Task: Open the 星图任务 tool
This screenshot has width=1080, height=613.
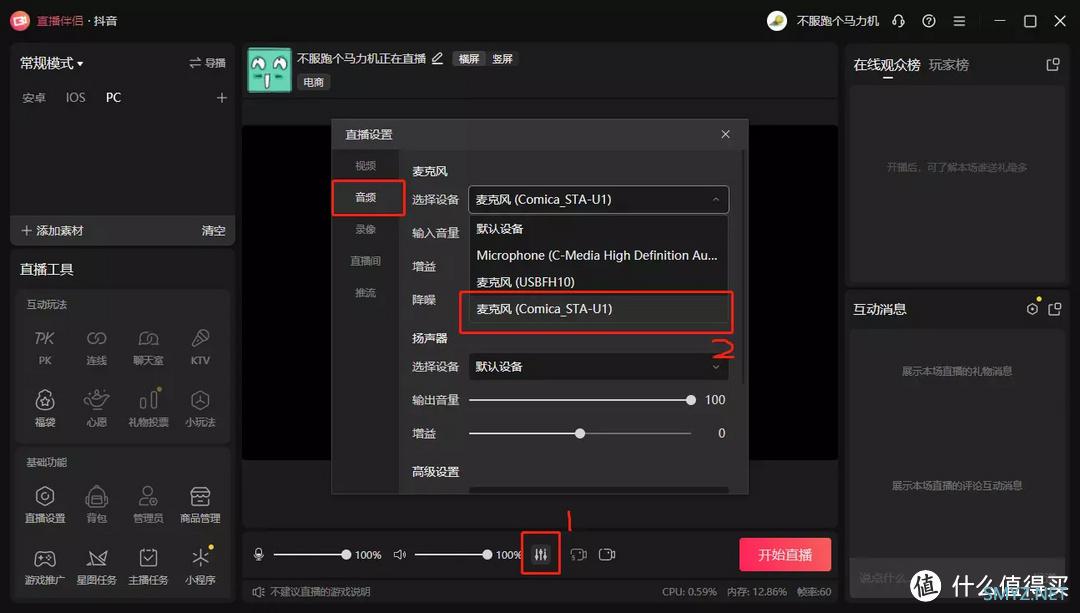Action: pyautogui.click(x=96, y=566)
